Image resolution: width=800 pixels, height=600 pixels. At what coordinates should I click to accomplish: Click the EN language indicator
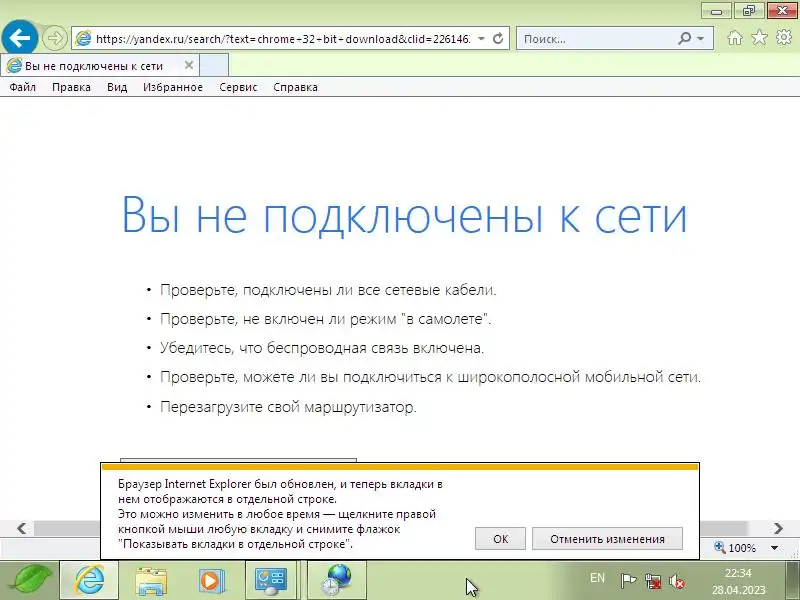[597, 578]
